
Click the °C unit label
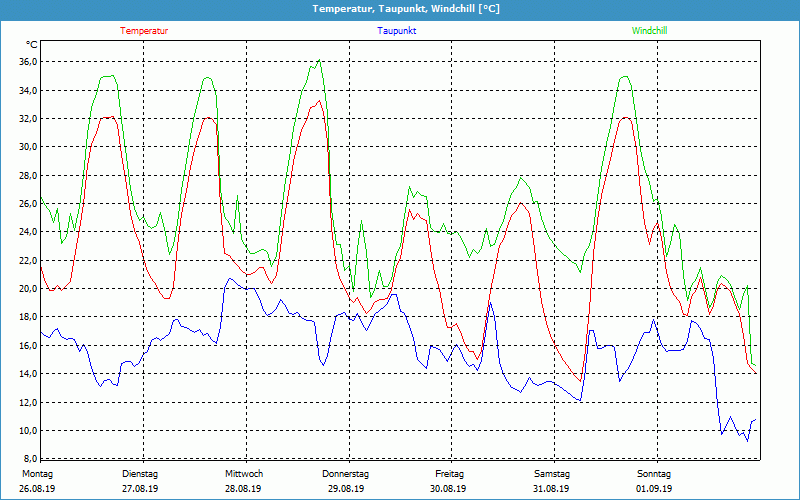click(x=32, y=45)
